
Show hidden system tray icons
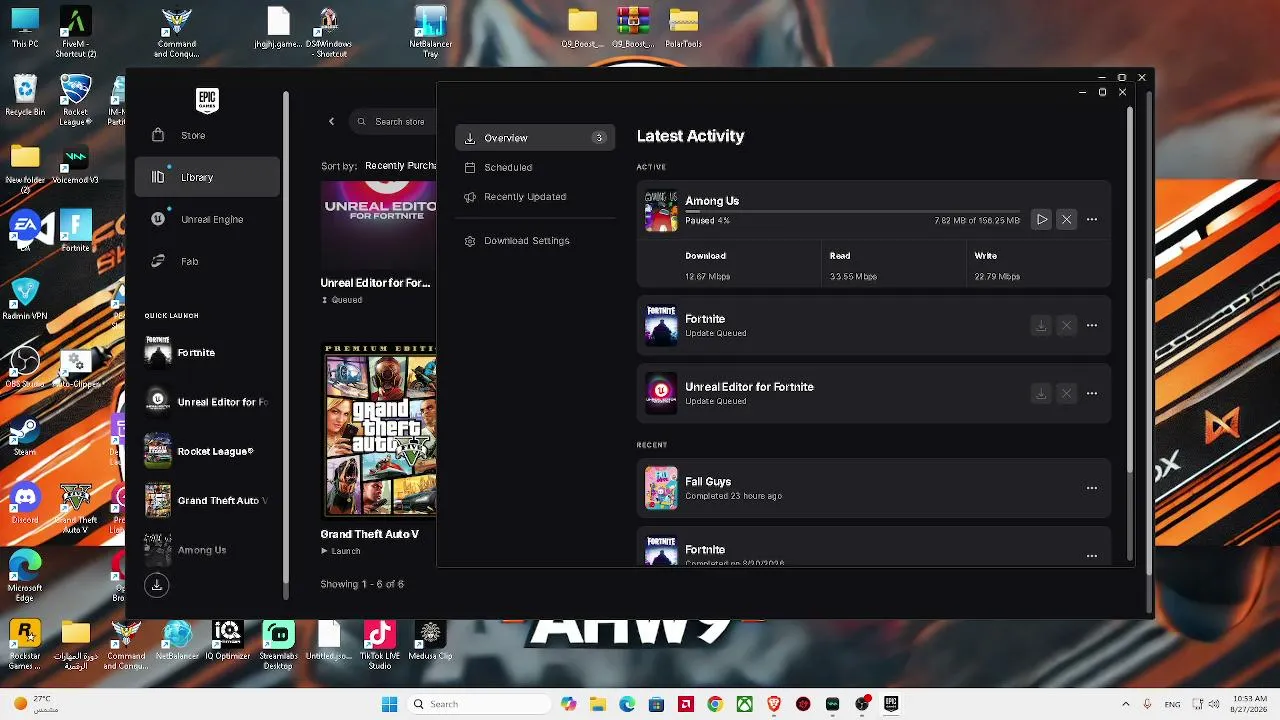[1125, 704]
